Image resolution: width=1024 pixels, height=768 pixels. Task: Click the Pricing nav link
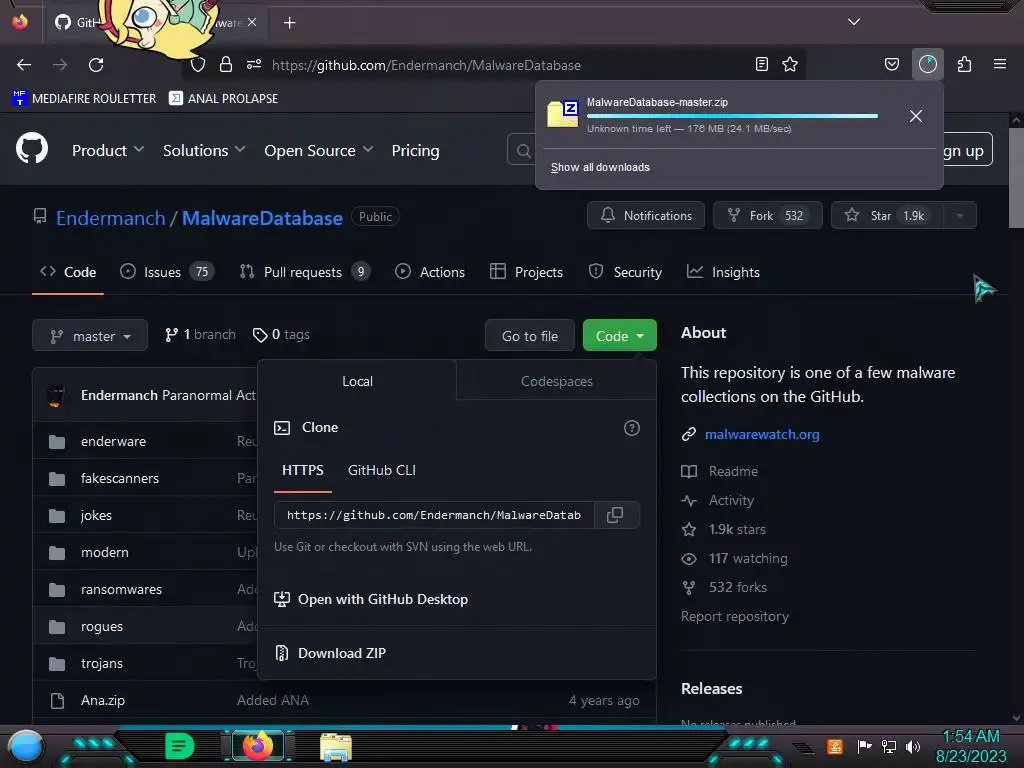[415, 150]
